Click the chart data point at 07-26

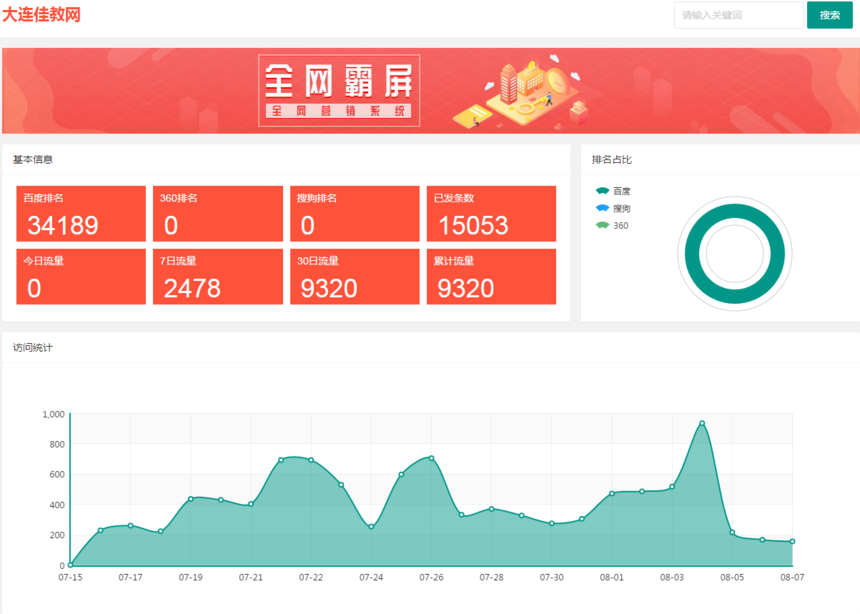pos(431,458)
